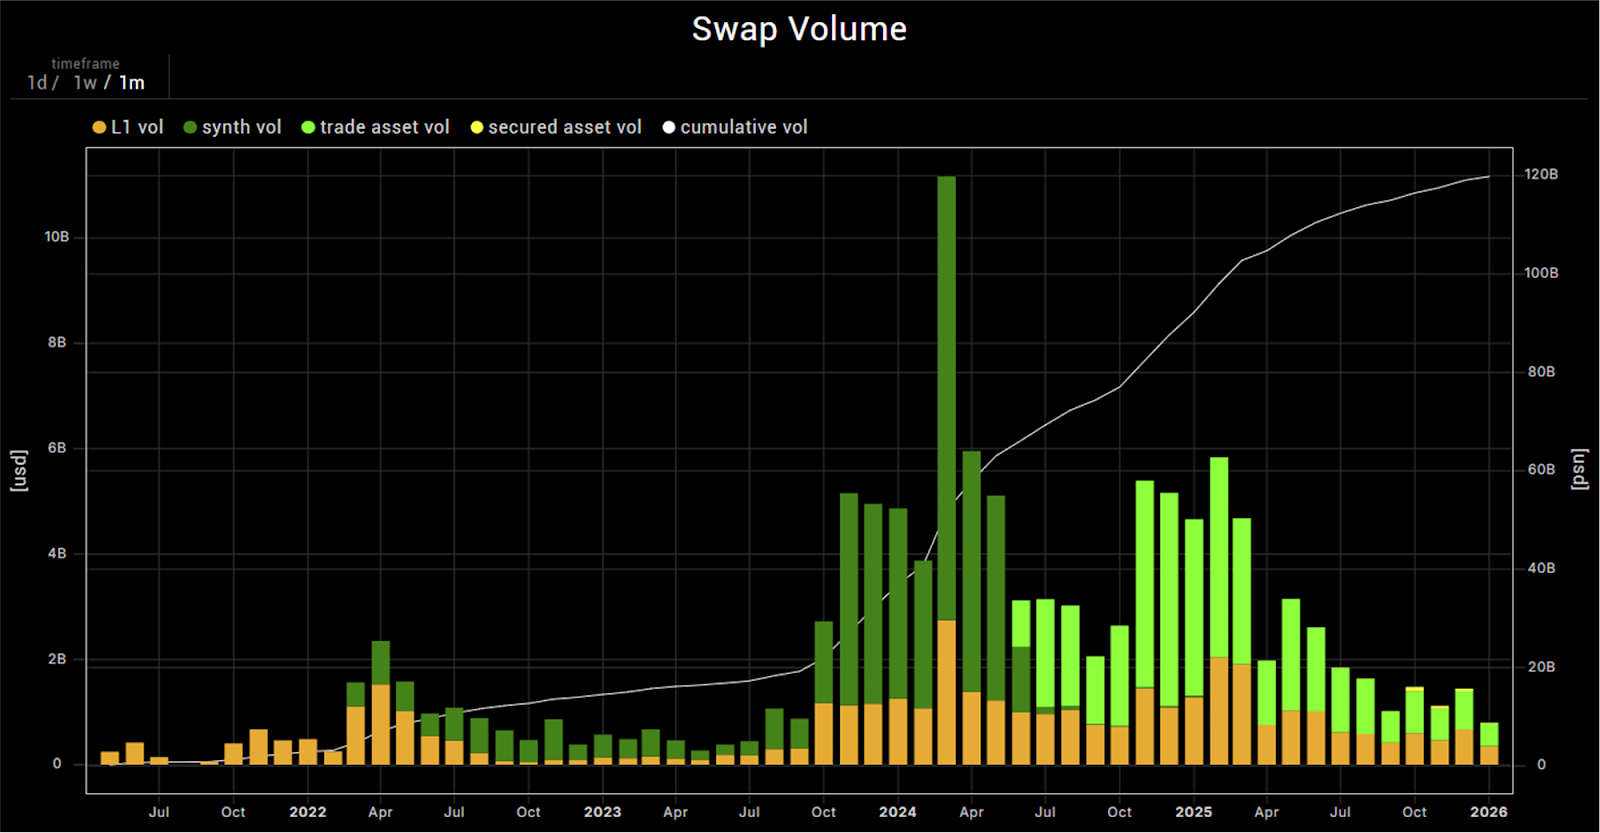Toggle the 'synth vol' series label
This screenshot has height=833, width=1600.
241,127
